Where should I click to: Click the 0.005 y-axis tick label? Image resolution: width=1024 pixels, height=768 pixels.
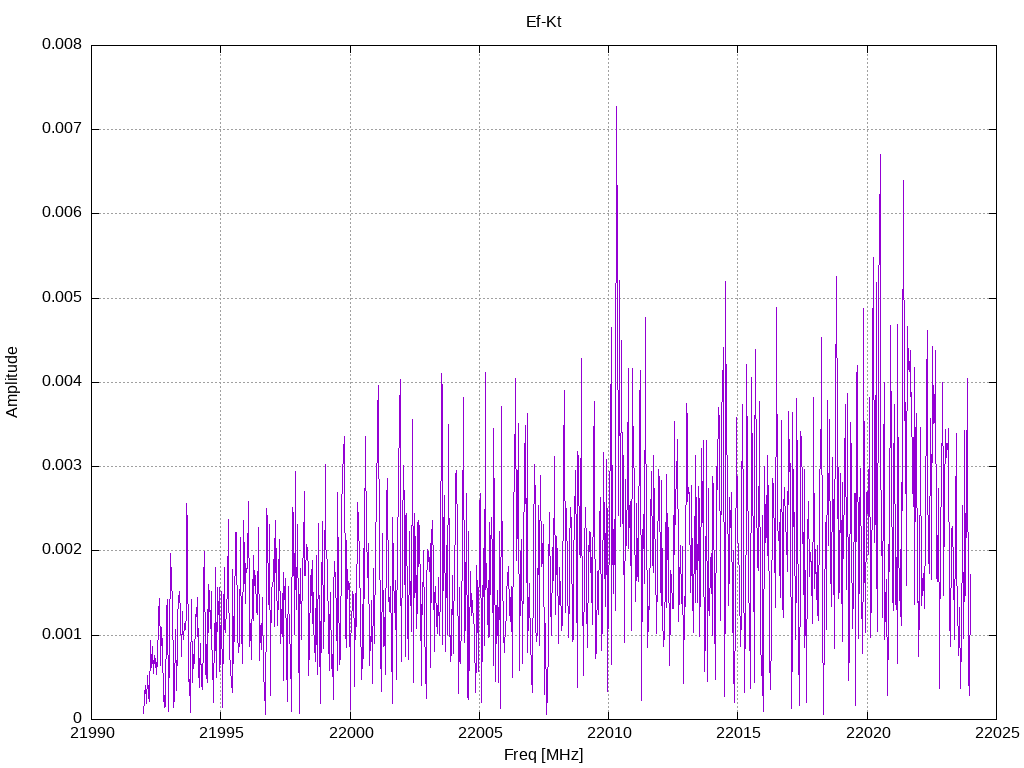[61, 298]
